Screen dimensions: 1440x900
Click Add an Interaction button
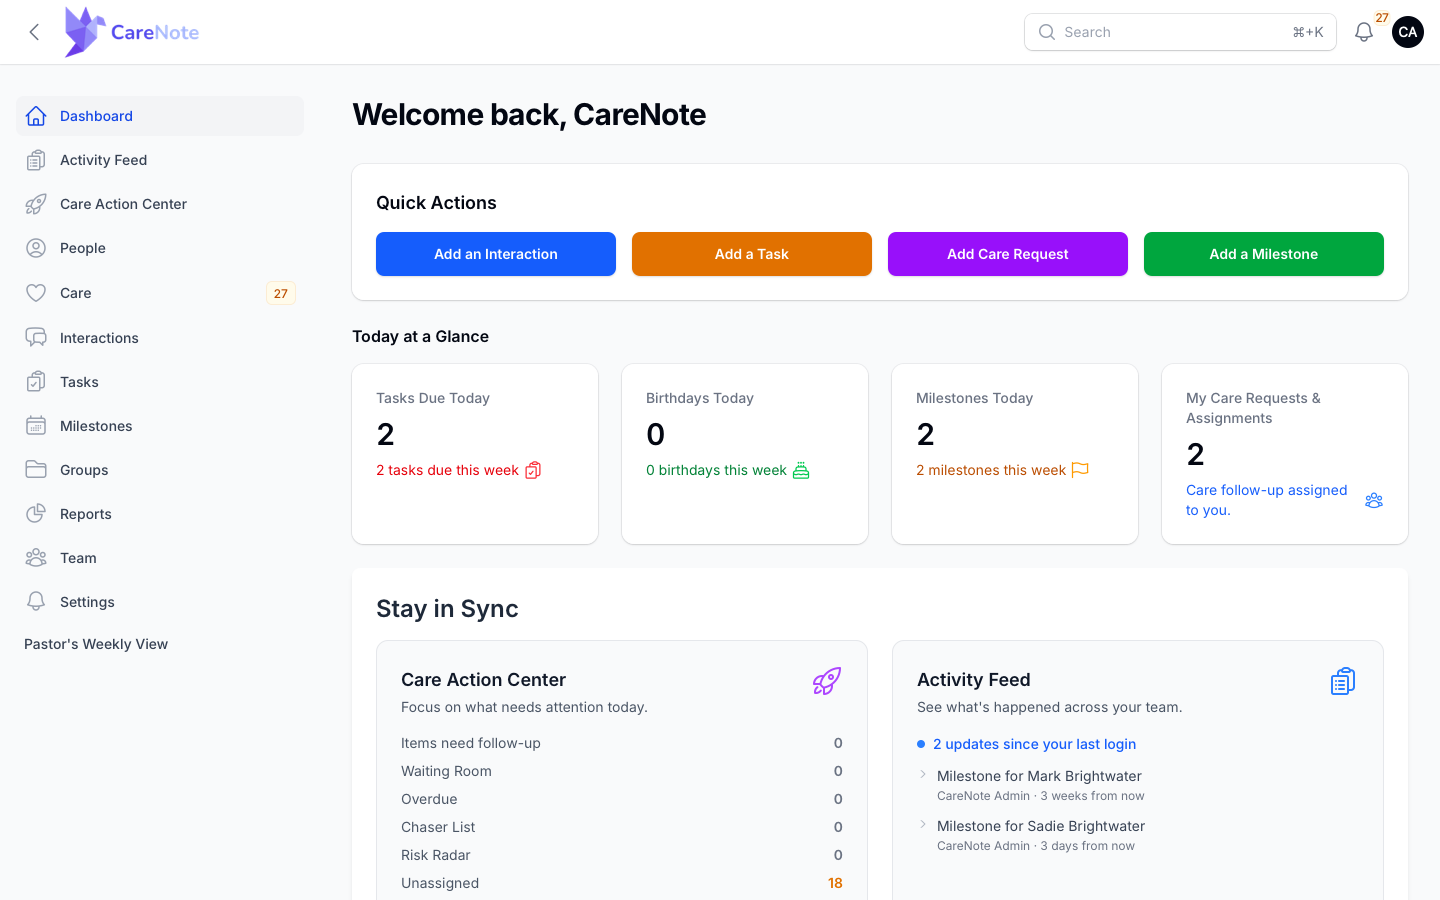(x=496, y=254)
